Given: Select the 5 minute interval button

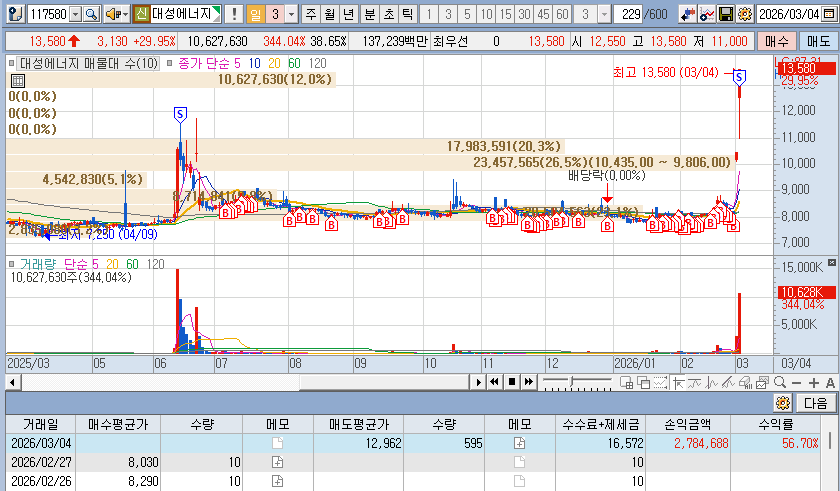Looking at the screenshot, I should pos(467,14).
